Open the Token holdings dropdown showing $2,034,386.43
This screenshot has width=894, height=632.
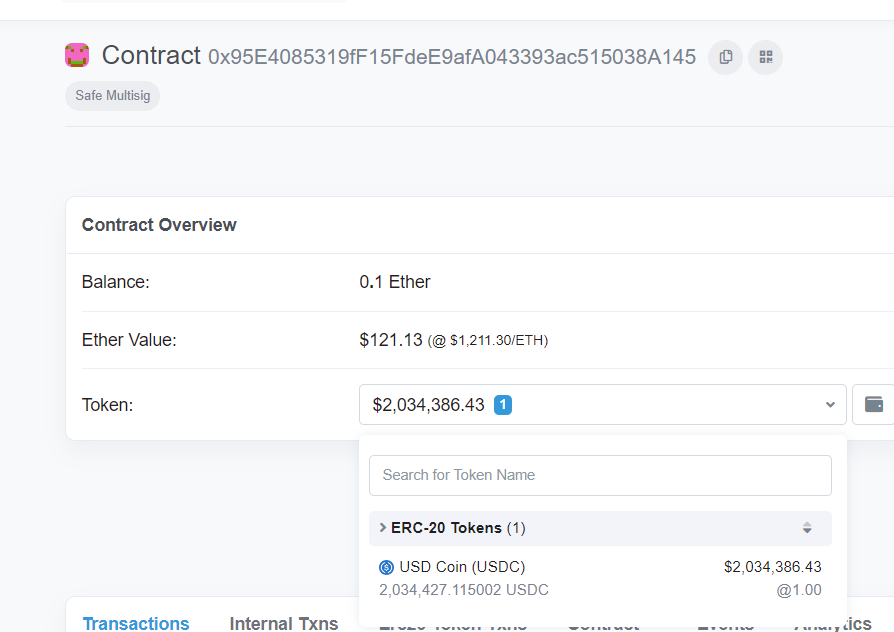600,405
